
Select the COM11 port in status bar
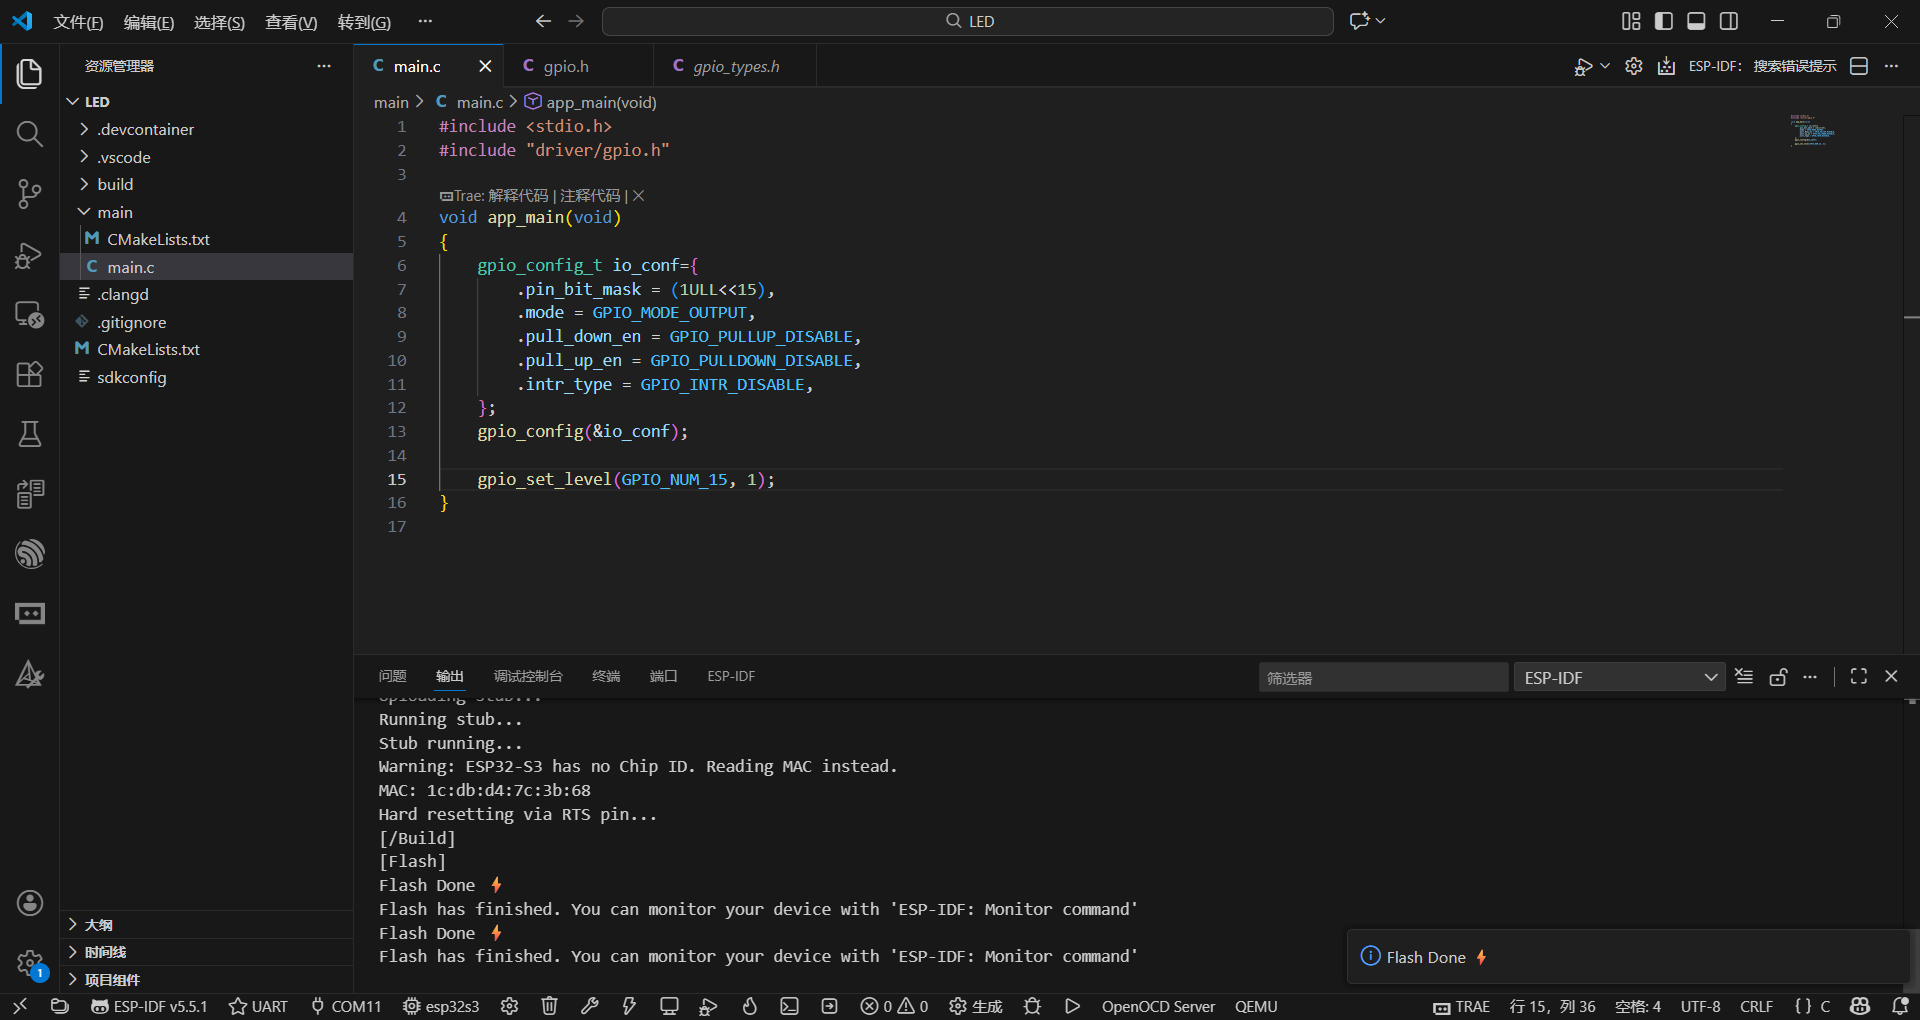pos(346,1006)
